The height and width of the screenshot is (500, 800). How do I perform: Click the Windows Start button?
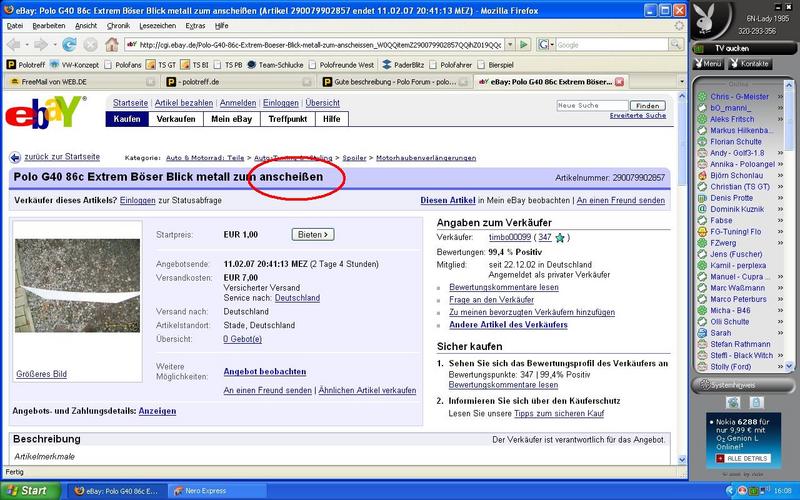[x=29, y=491]
